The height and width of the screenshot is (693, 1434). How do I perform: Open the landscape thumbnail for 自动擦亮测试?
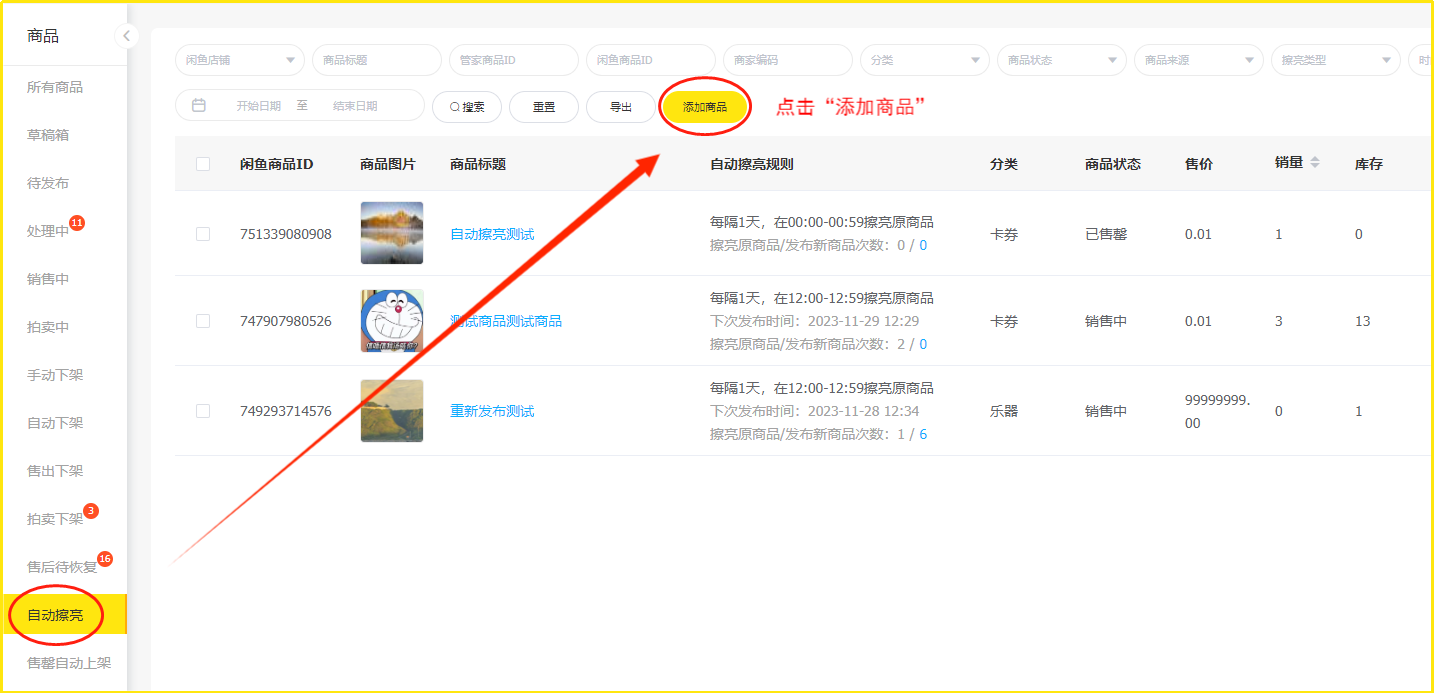[x=391, y=233]
